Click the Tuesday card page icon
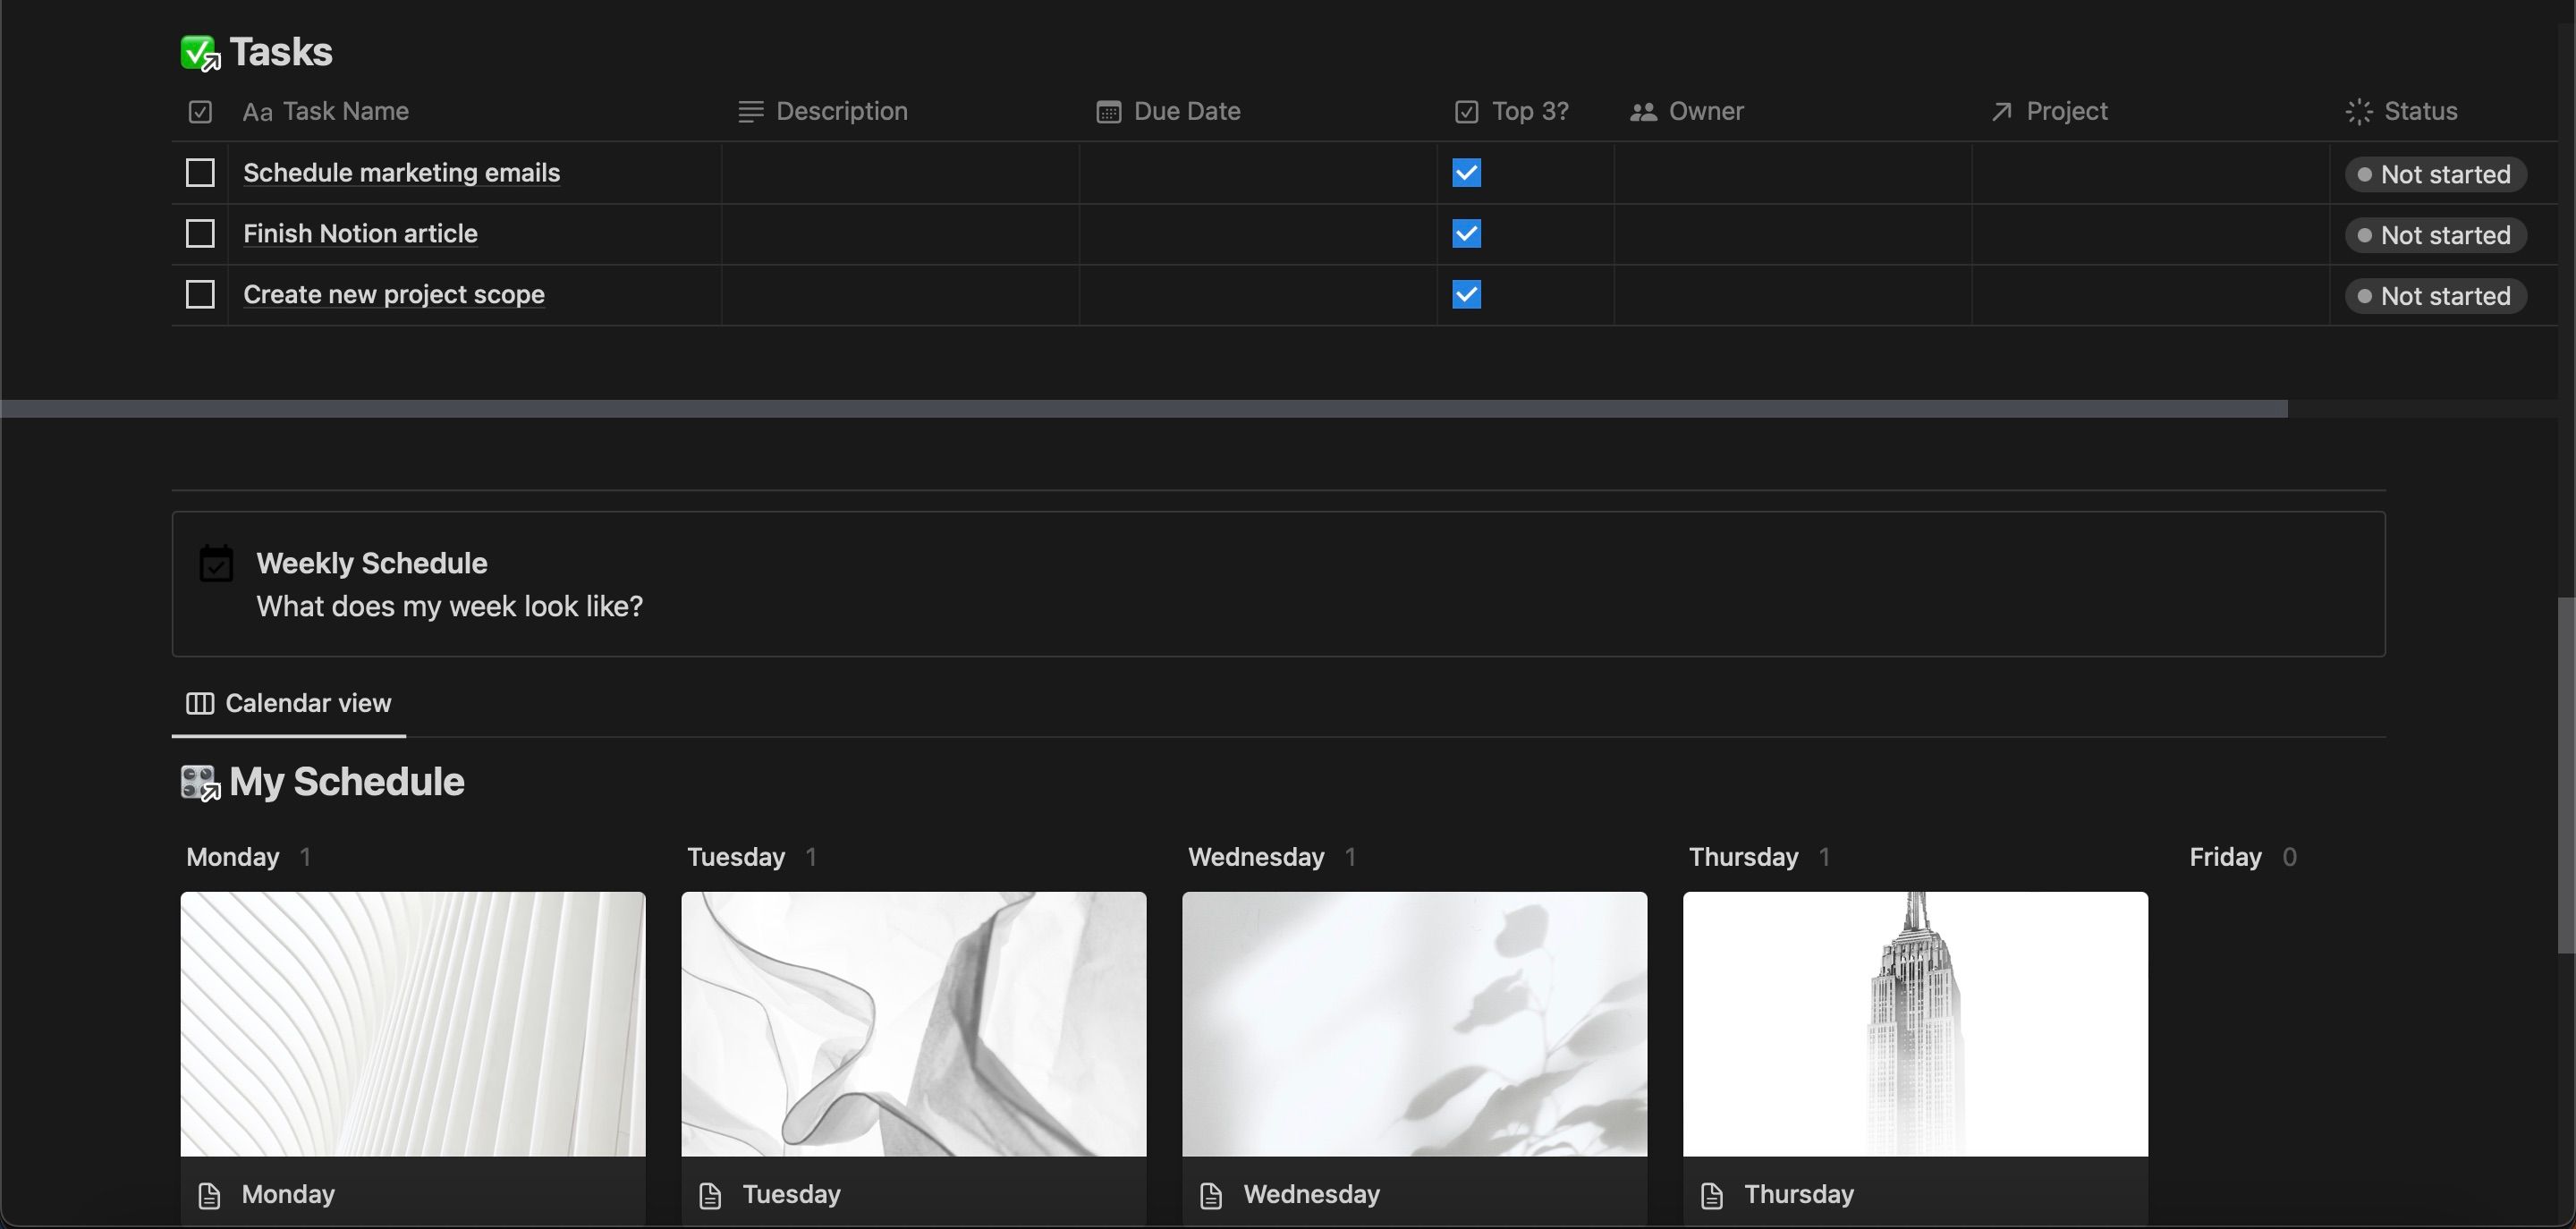This screenshot has width=2576, height=1229. point(710,1195)
